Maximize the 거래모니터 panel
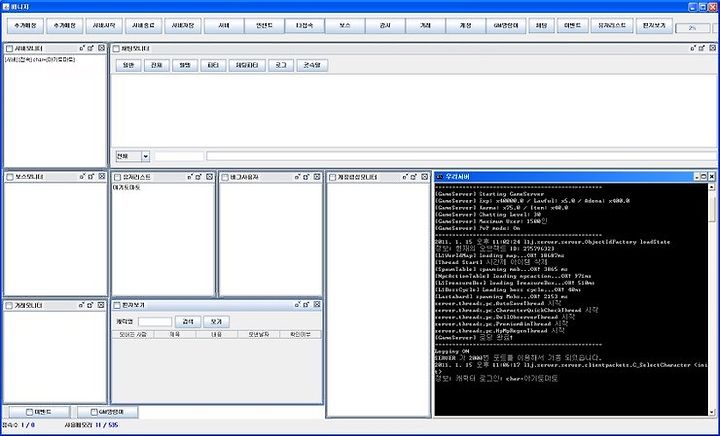Viewport: 720px width, 436px height. coord(90,305)
